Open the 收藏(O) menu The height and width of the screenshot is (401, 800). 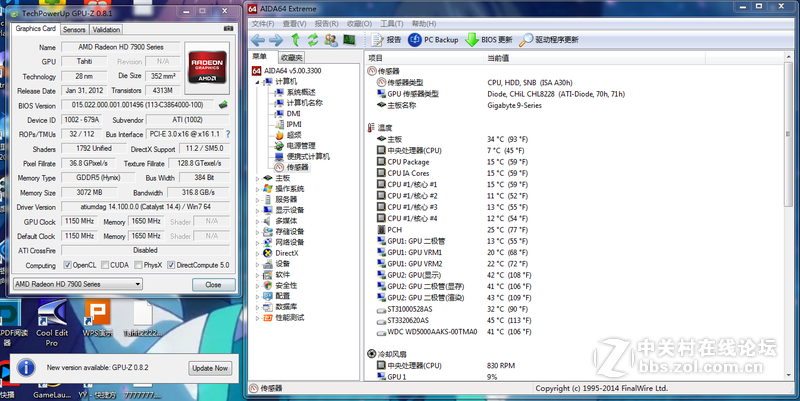pyautogui.click(x=359, y=23)
